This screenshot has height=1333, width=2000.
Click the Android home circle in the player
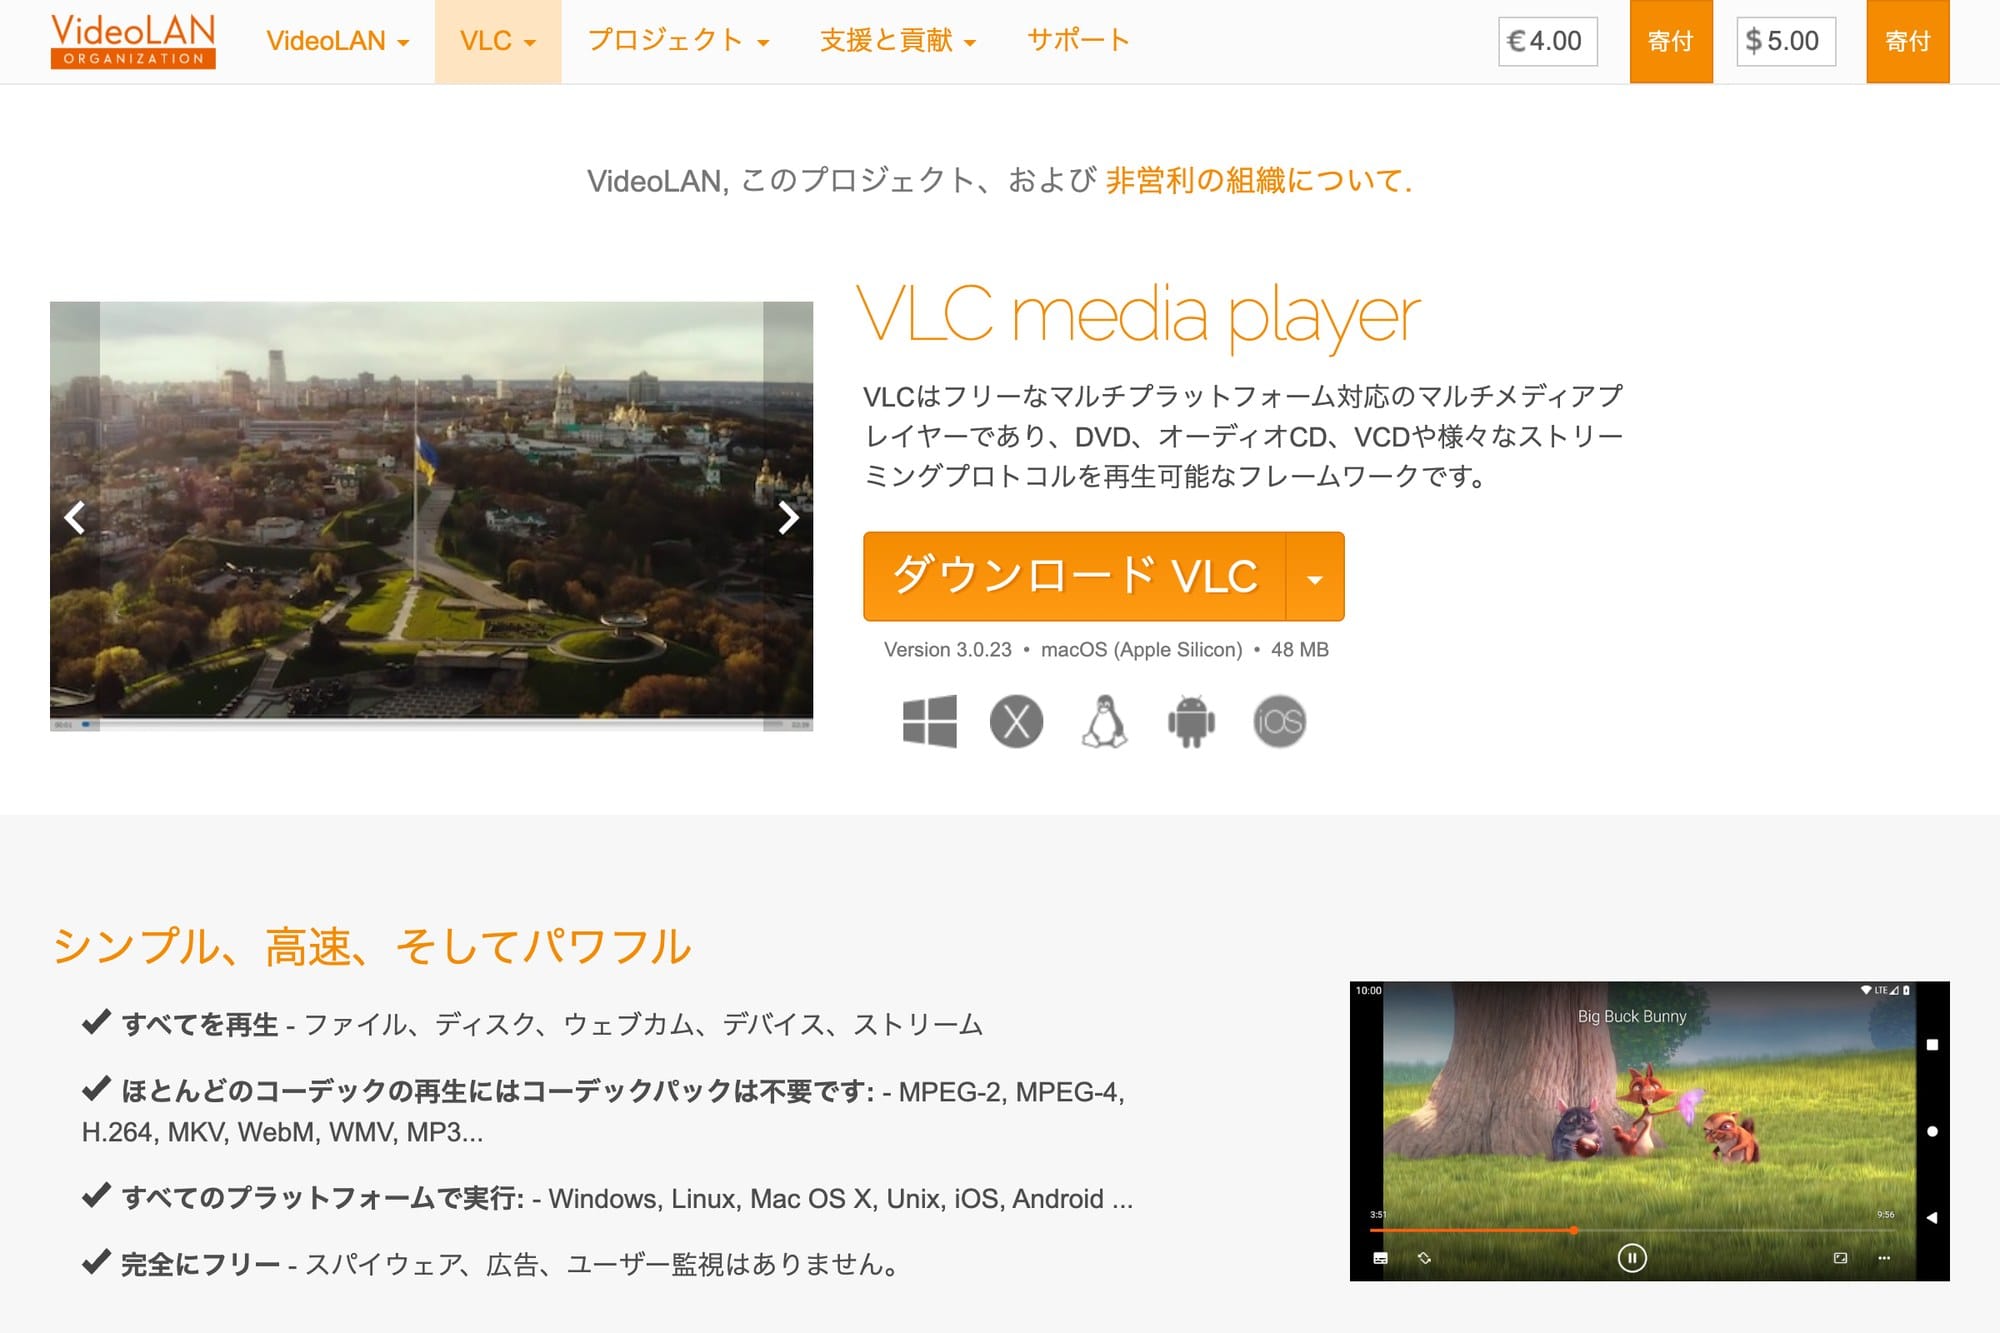click(1932, 1131)
